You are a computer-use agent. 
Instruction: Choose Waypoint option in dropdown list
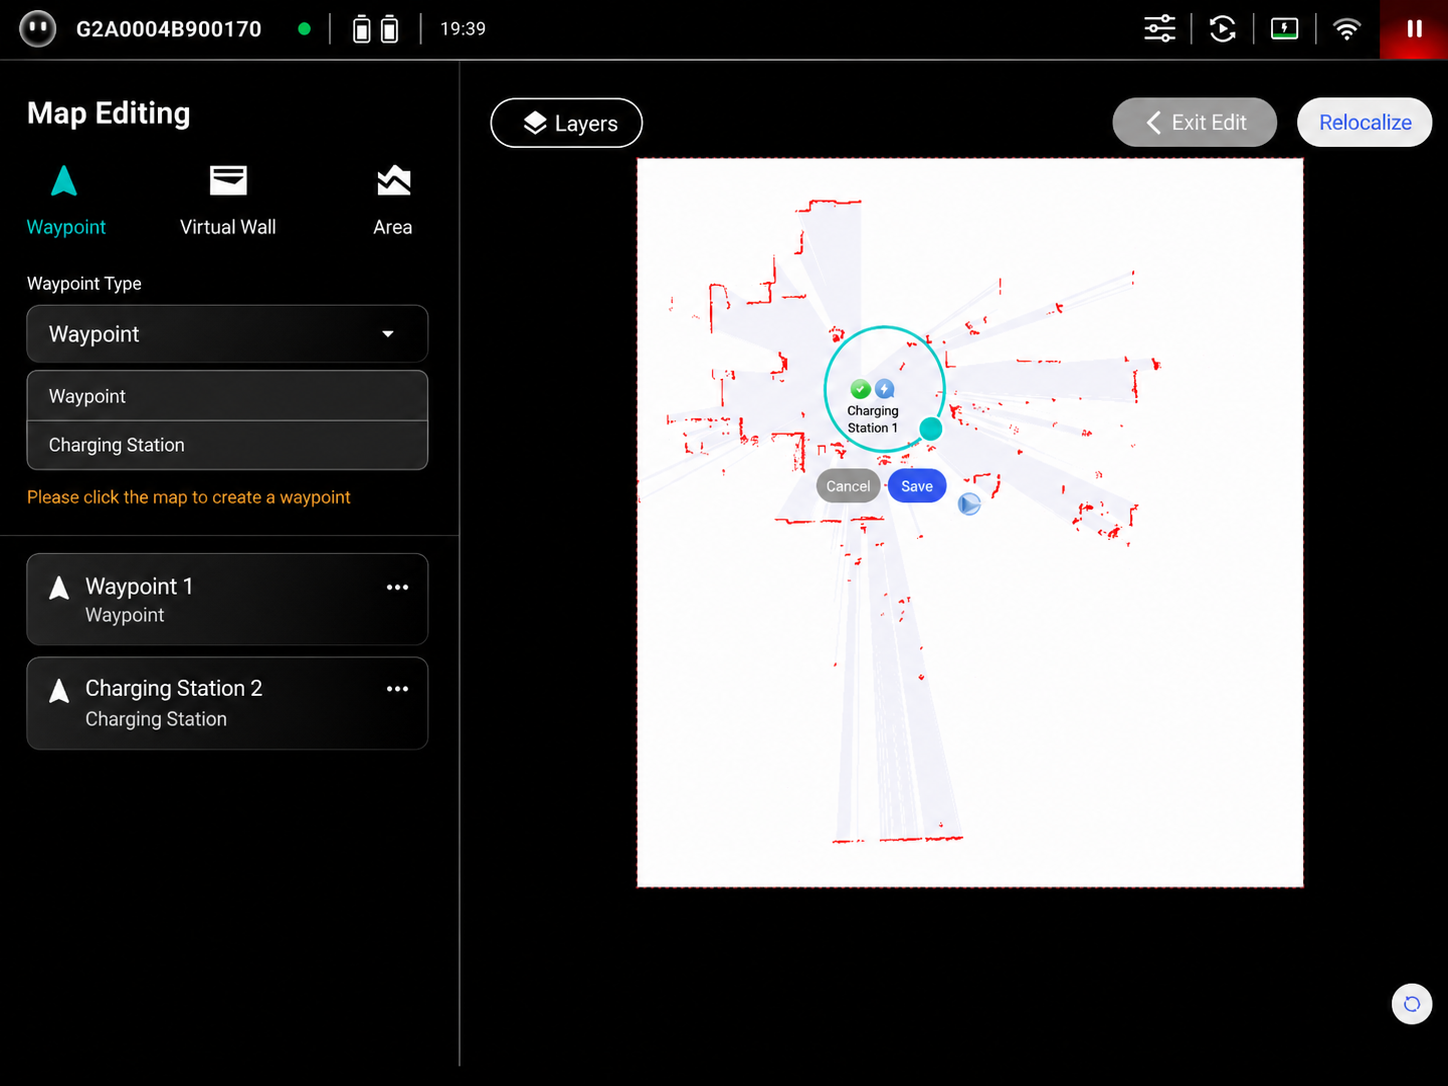pos(227,396)
